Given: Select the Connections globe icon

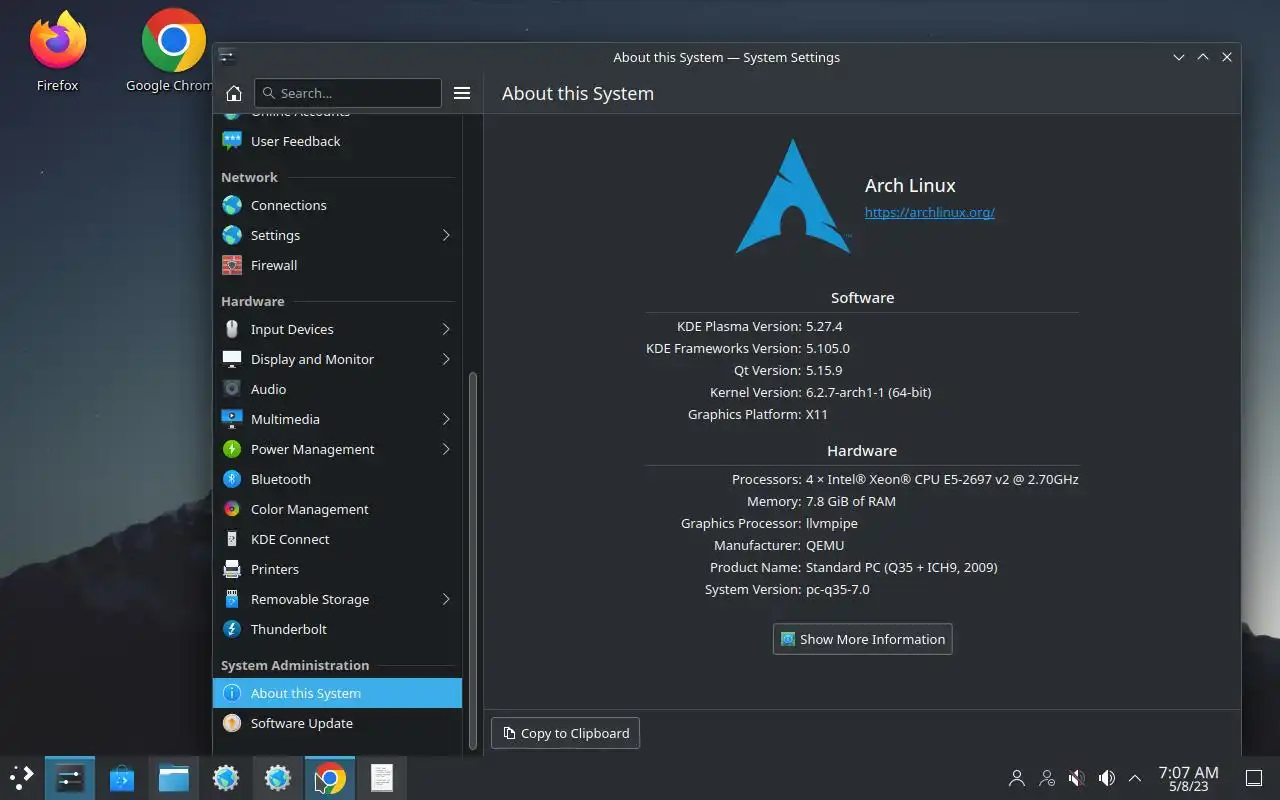Looking at the screenshot, I should click(232, 205).
